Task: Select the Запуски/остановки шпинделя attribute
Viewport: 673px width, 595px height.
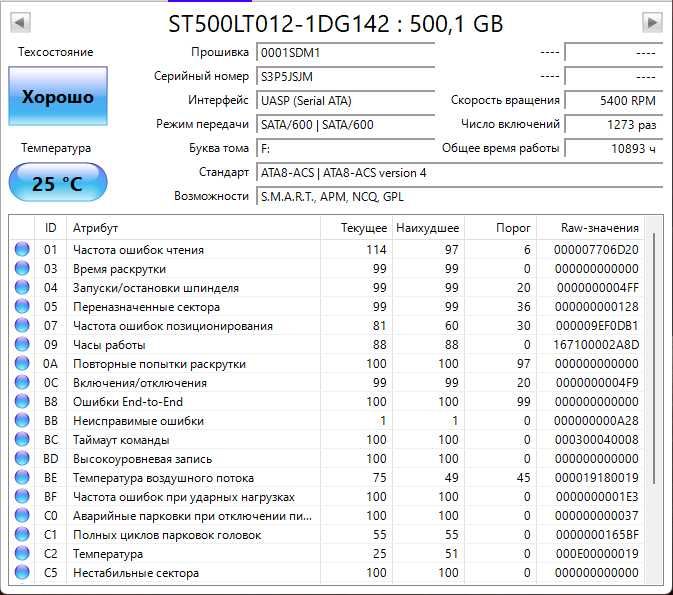Action: (156, 288)
